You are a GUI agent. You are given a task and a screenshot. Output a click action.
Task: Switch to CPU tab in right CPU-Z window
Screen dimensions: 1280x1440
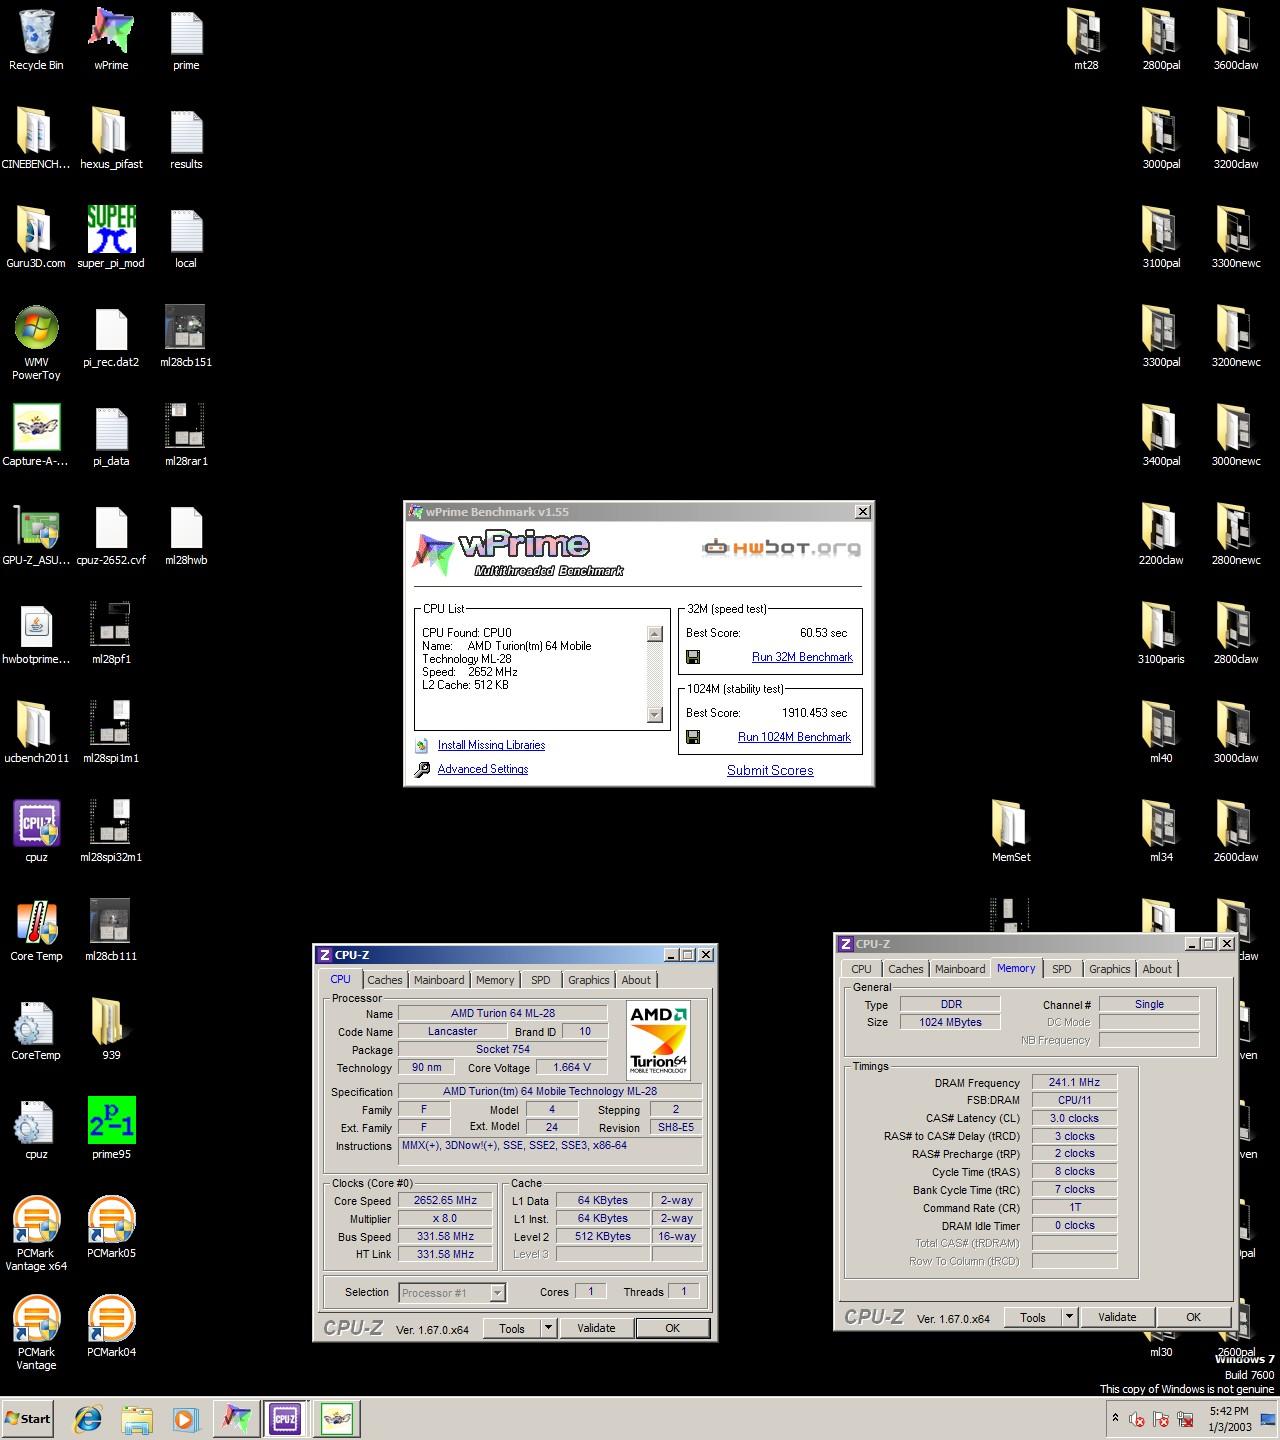click(x=861, y=969)
